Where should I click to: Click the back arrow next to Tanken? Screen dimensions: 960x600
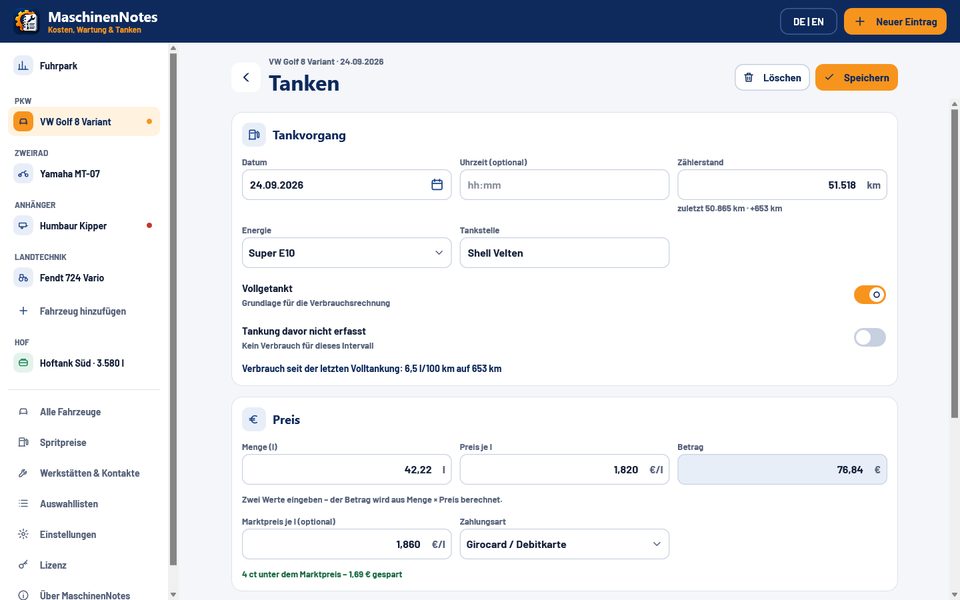246,77
